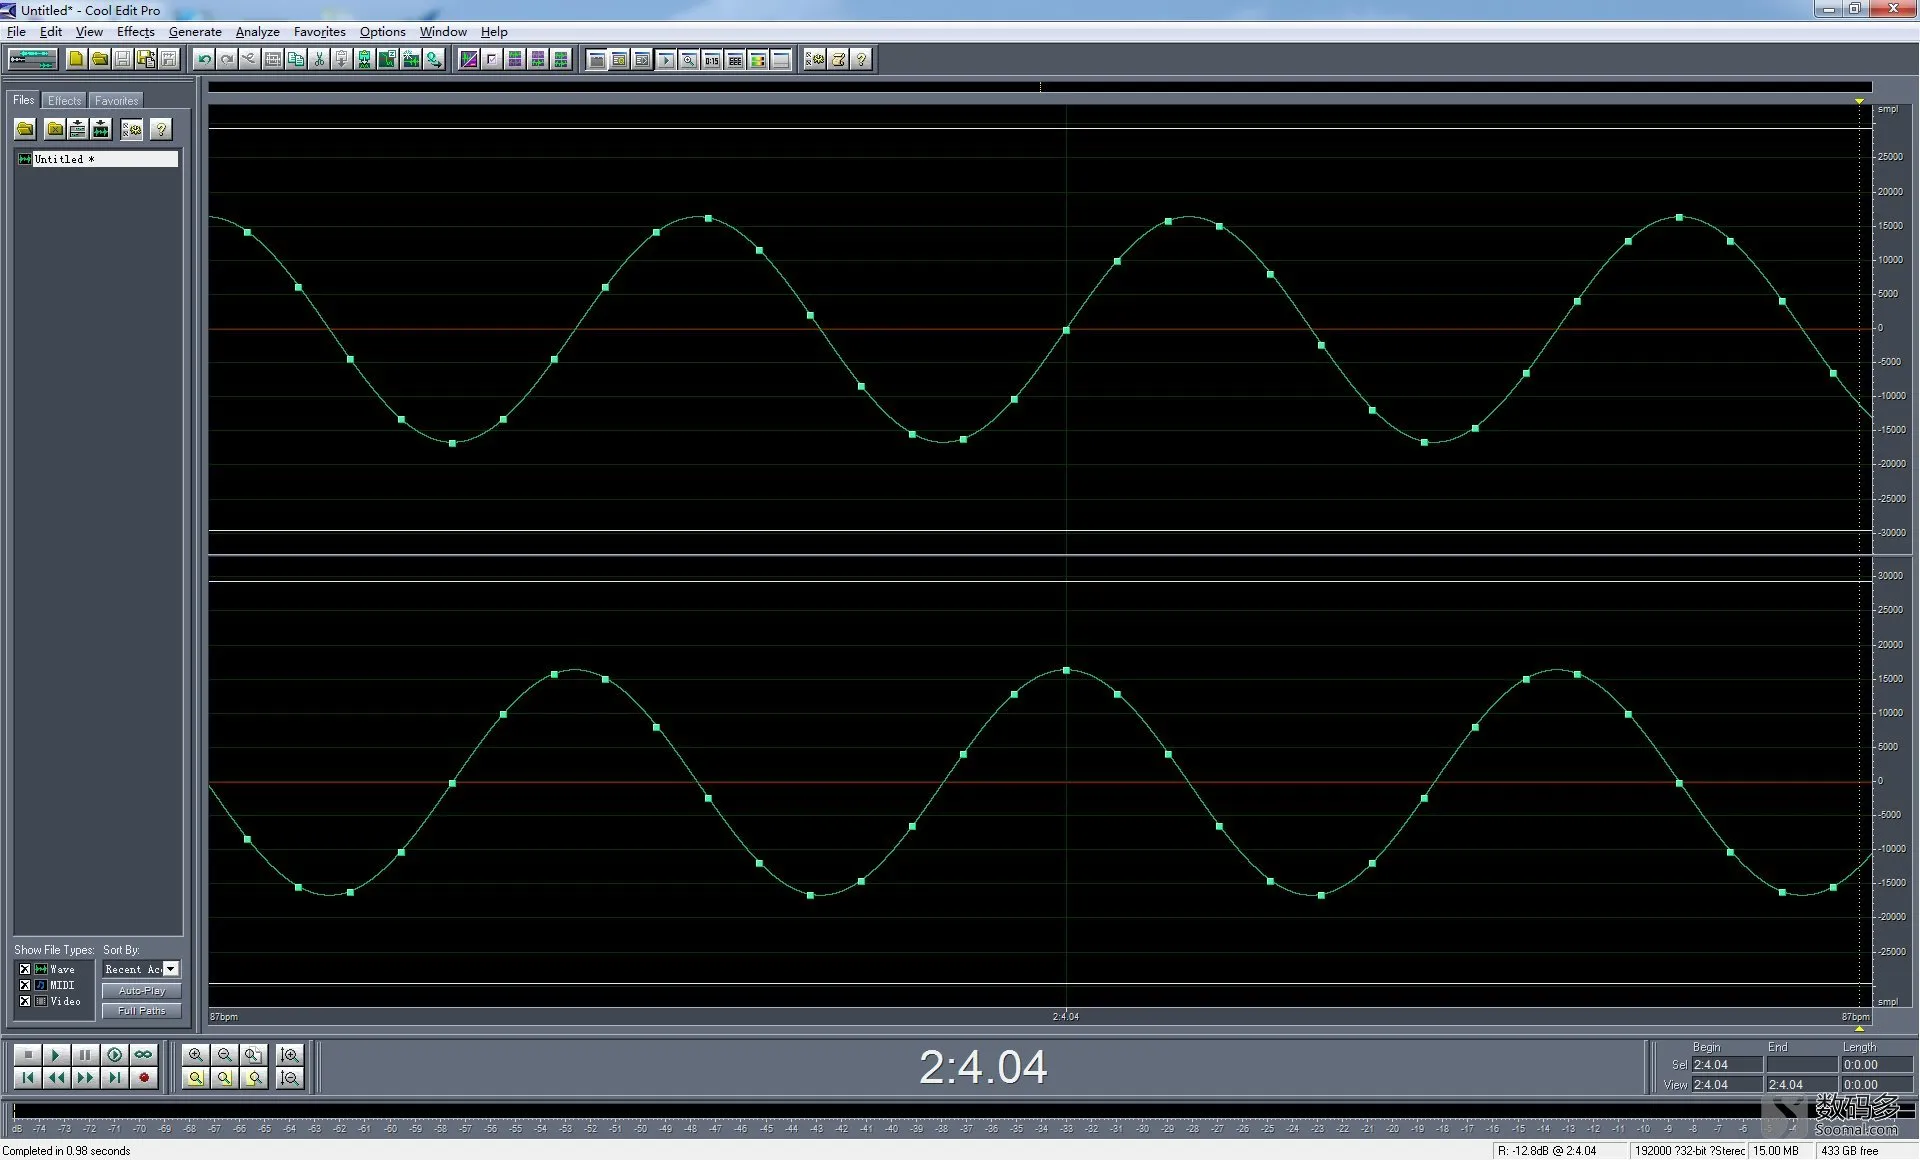The height and width of the screenshot is (1160, 1920).
Task: Click the Cut scissors icon in the toolbar
Action: 319,59
